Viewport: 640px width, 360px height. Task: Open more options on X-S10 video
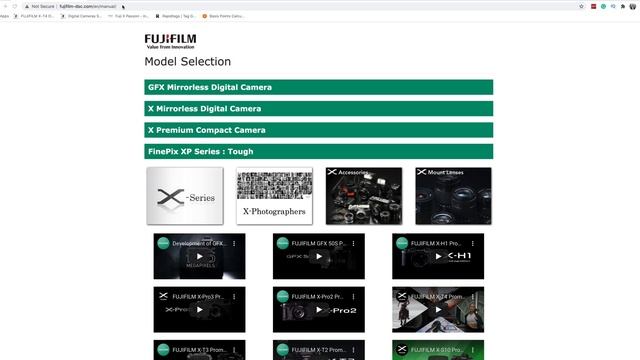[473, 350]
